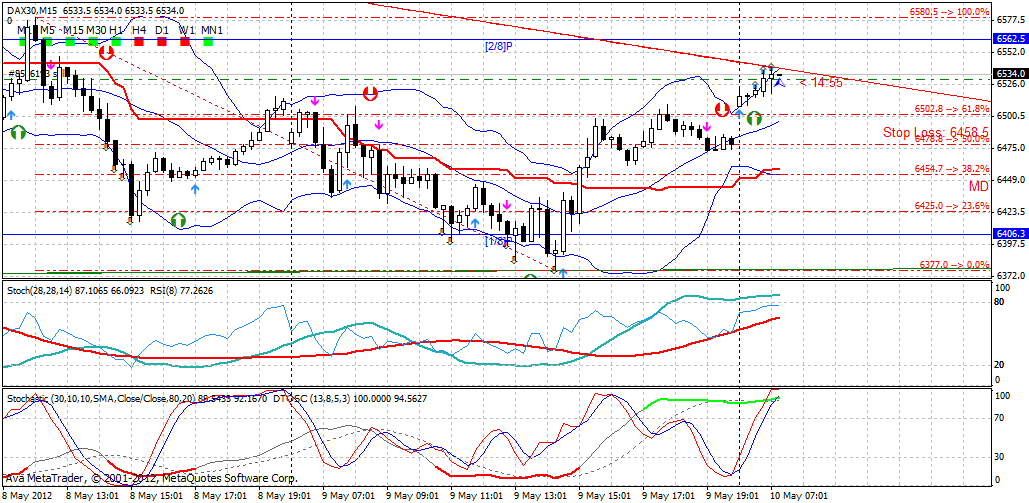Click magenta down arrow under the M5 label

pos(51,65)
